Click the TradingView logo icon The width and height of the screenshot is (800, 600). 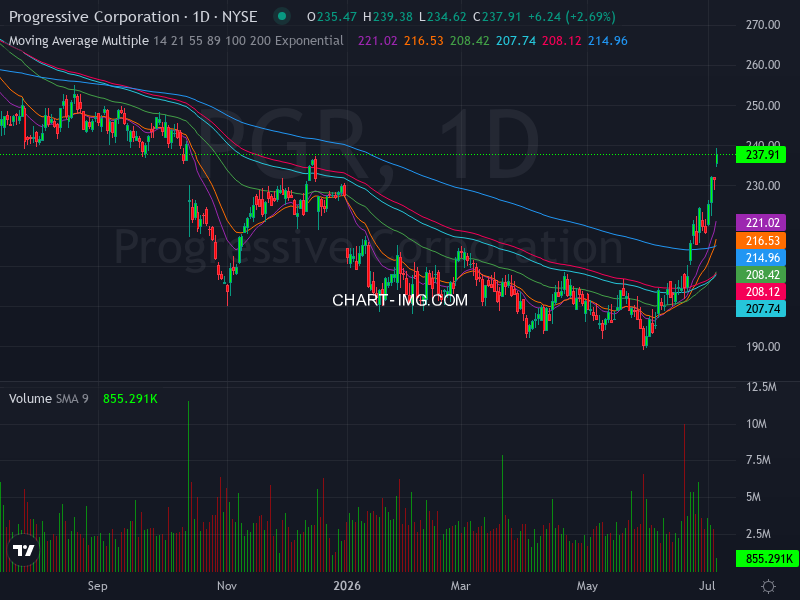point(23,551)
